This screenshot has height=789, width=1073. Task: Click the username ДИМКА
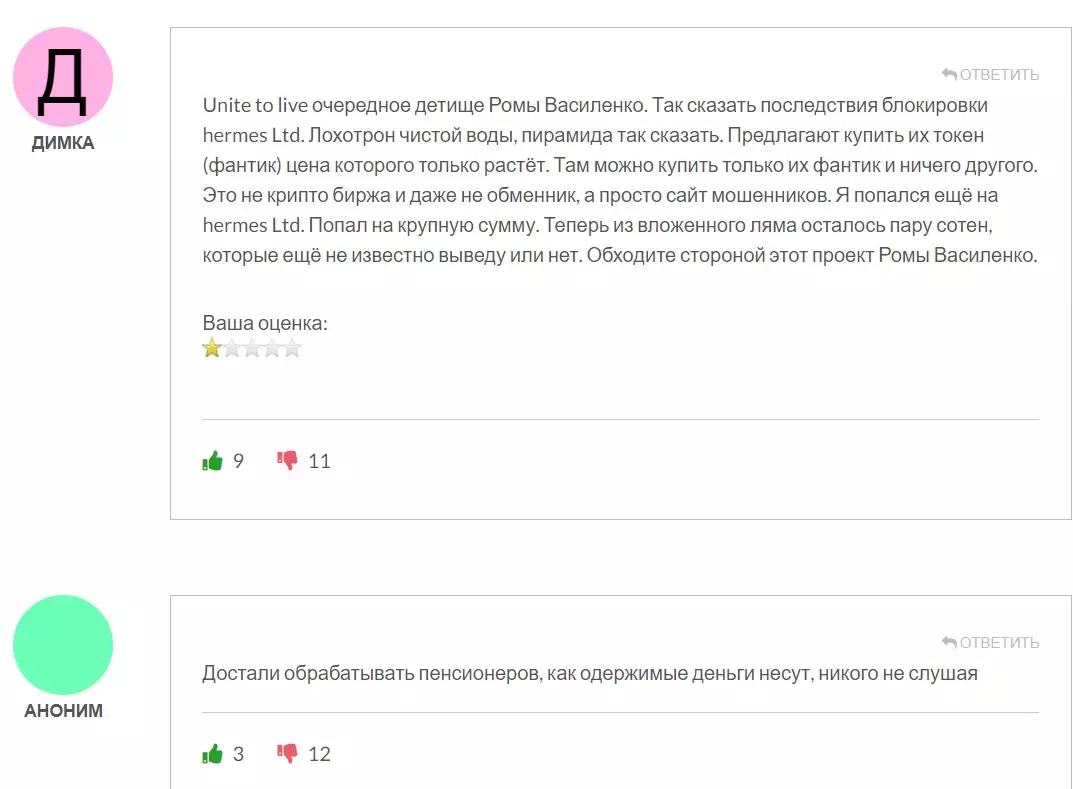click(x=63, y=143)
